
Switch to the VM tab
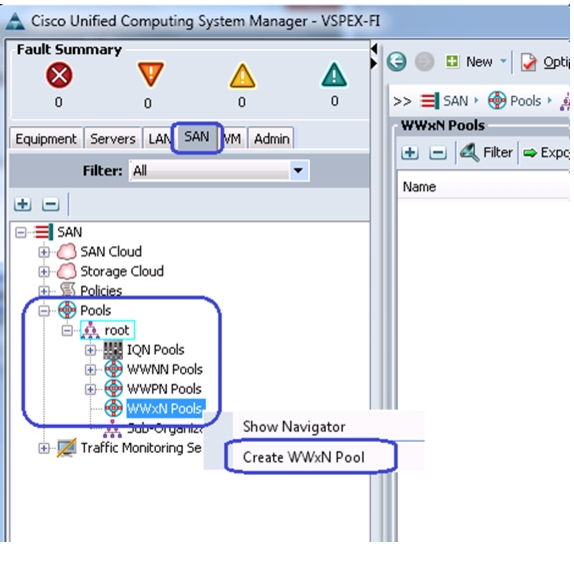(x=233, y=139)
